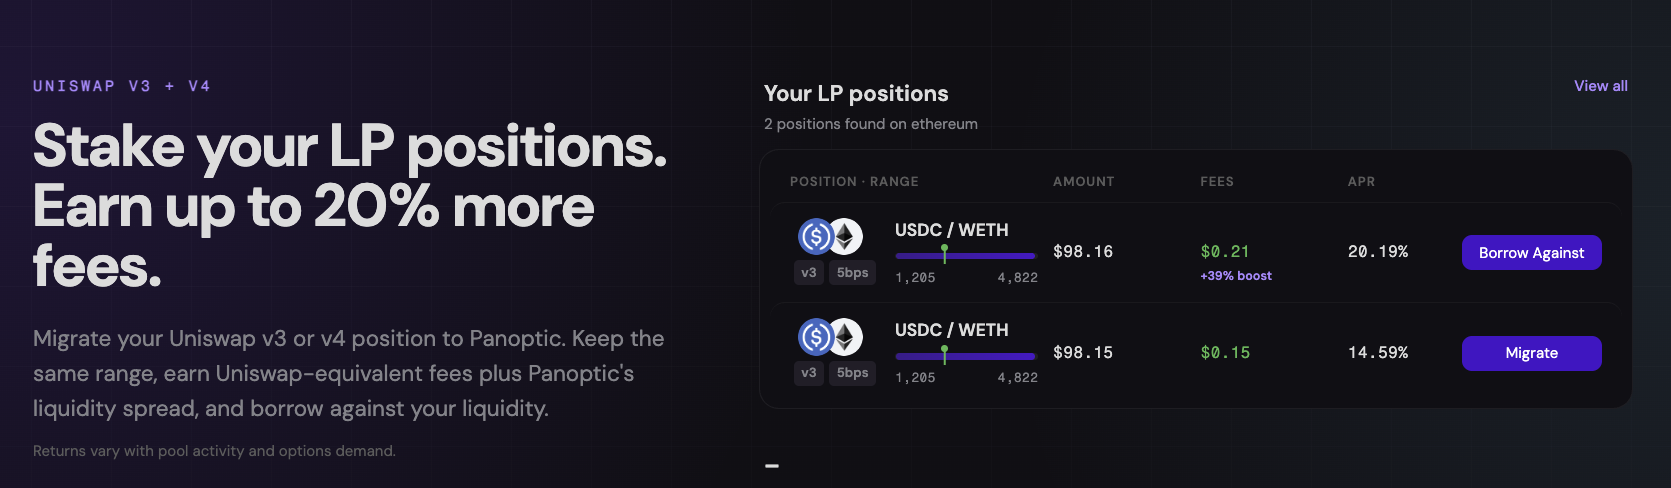Click the APR column header
Screen dimensions: 1671x488
pyautogui.click(x=1361, y=182)
